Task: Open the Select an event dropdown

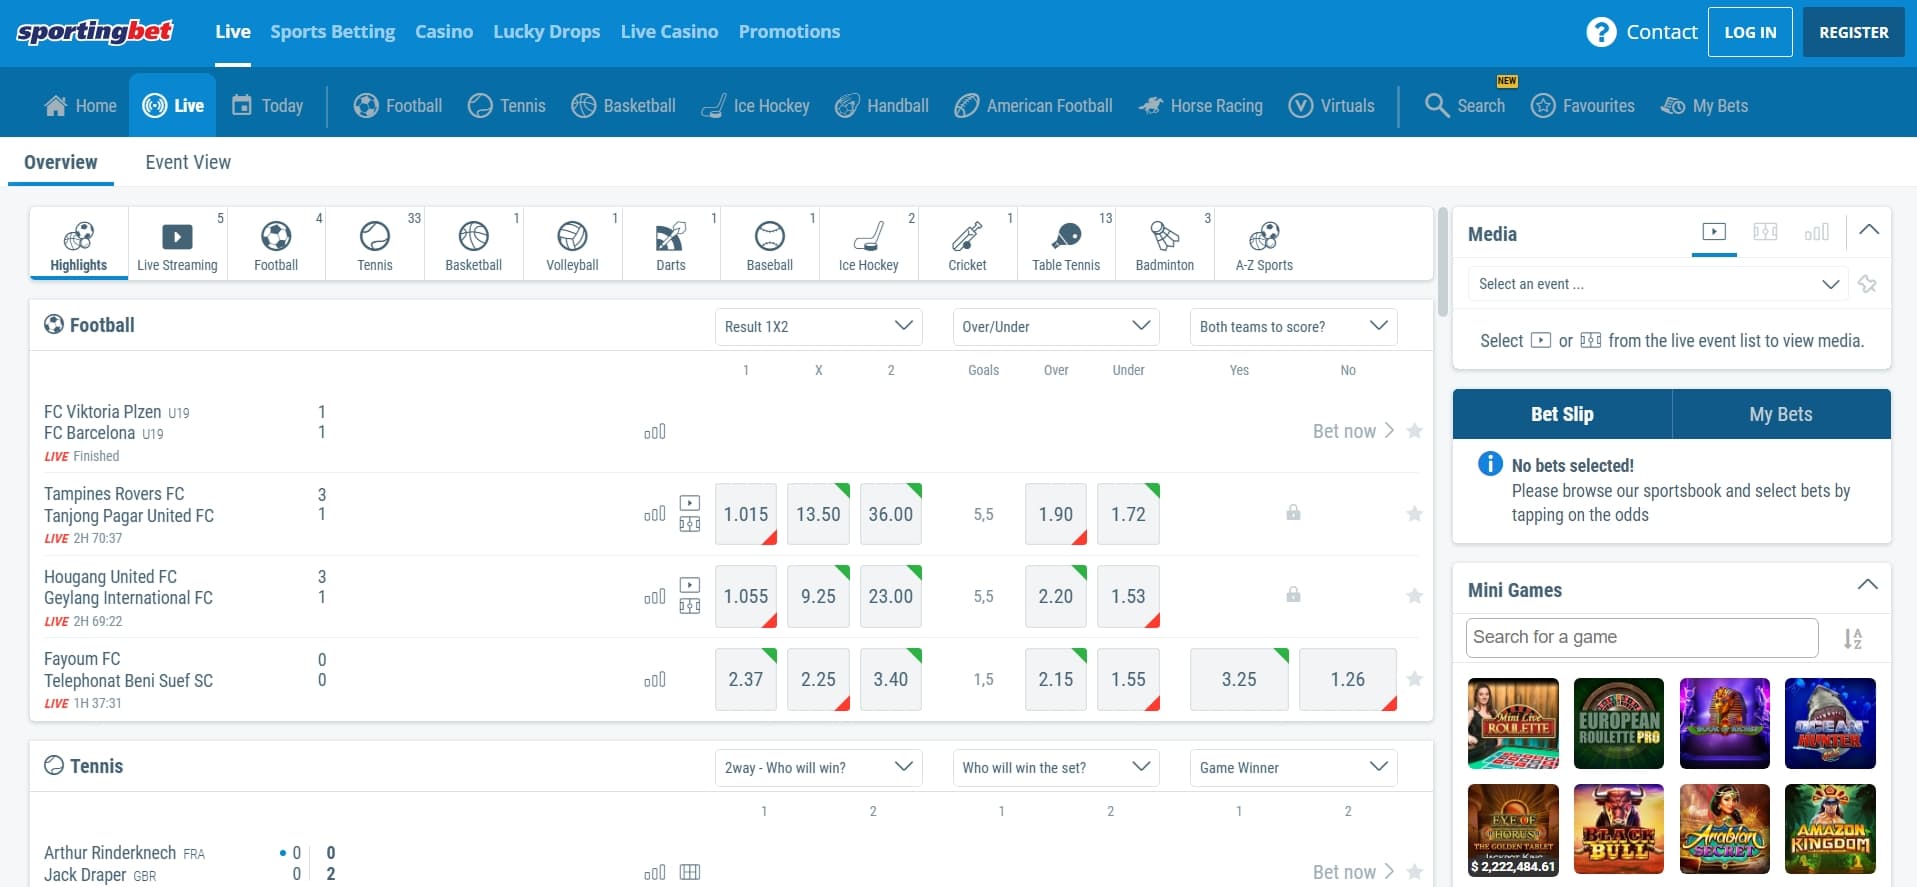Action: (1658, 284)
